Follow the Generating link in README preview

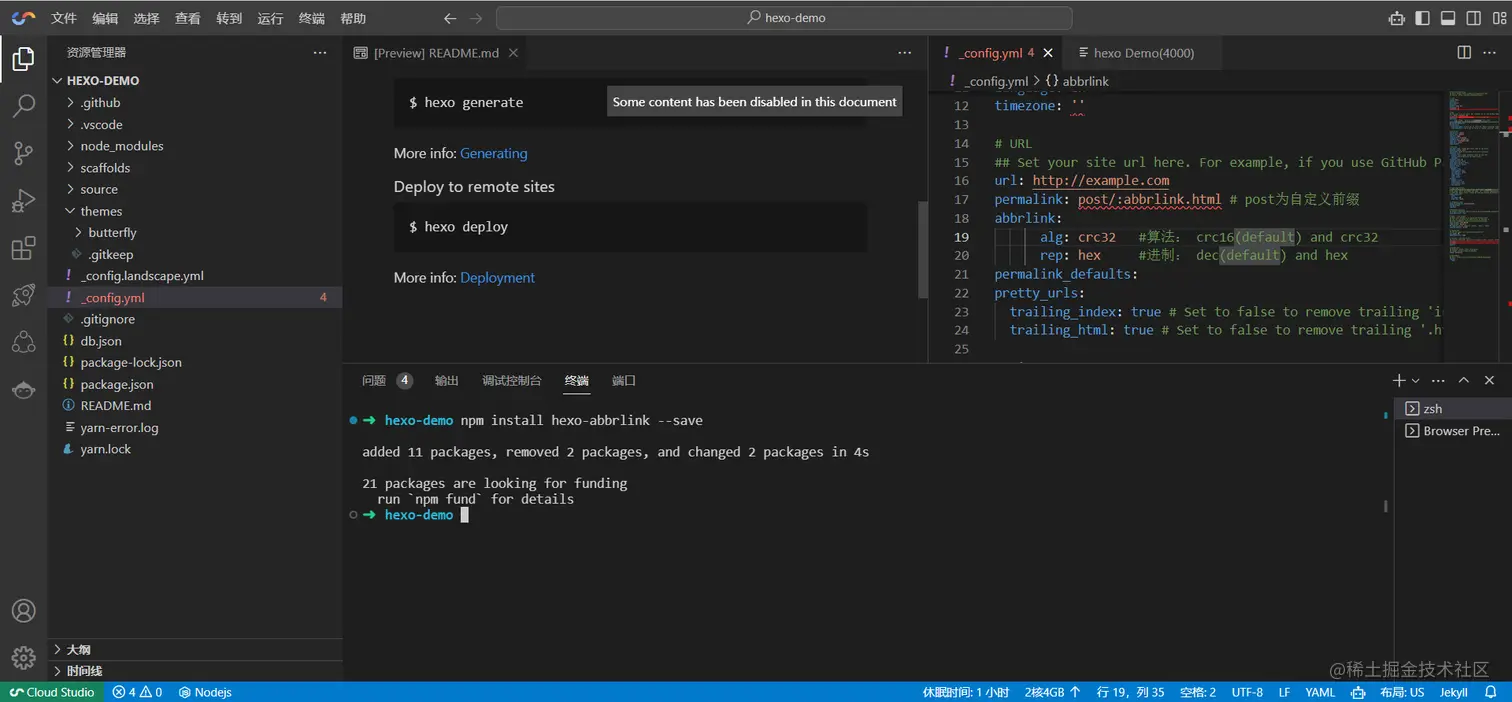494,154
